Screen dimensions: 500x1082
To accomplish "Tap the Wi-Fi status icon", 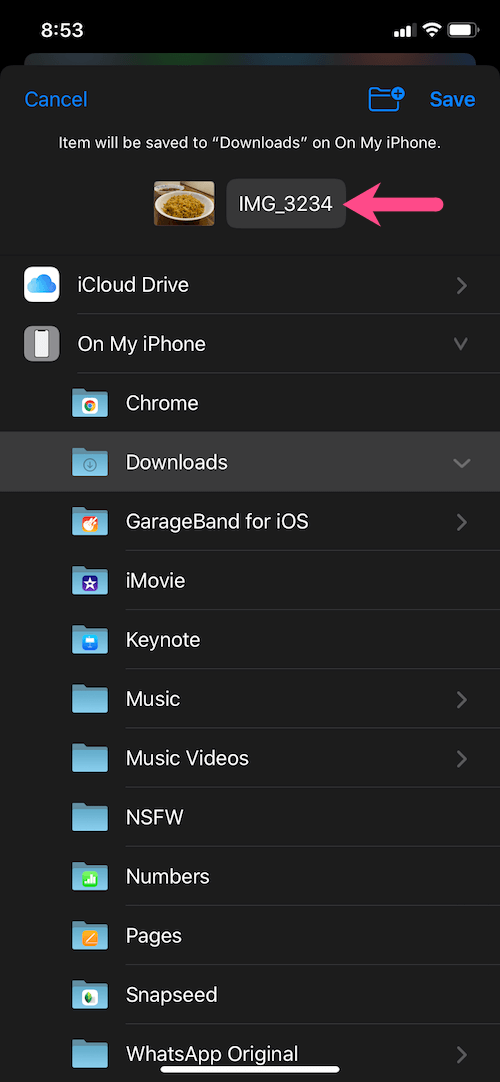I will 432,30.
